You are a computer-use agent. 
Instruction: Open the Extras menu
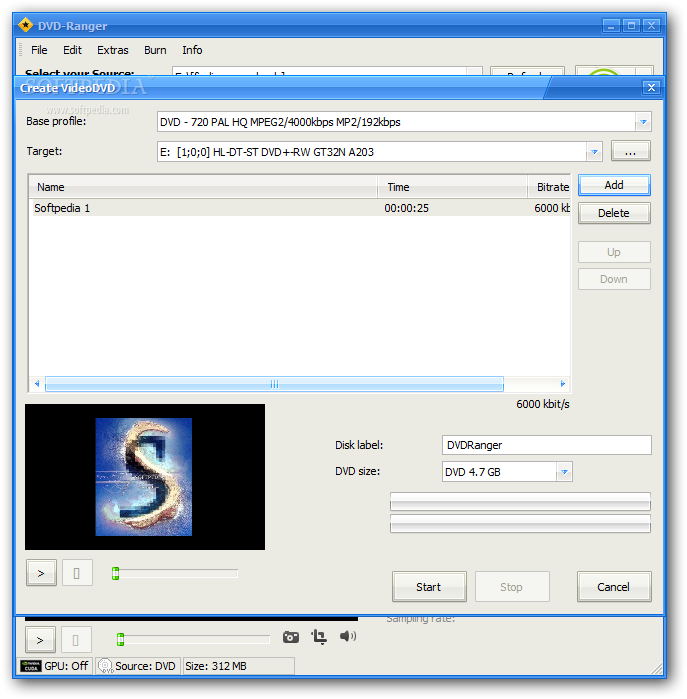click(x=113, y=50)
